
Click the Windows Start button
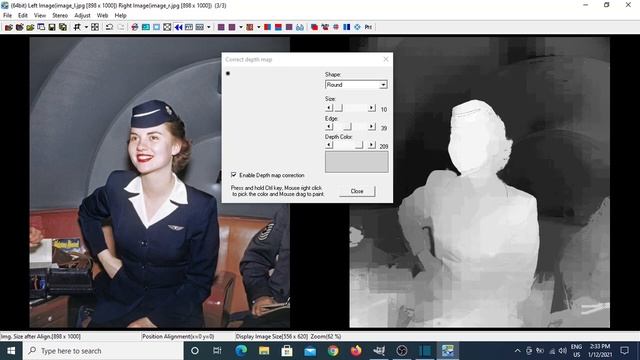click(11, 351)
